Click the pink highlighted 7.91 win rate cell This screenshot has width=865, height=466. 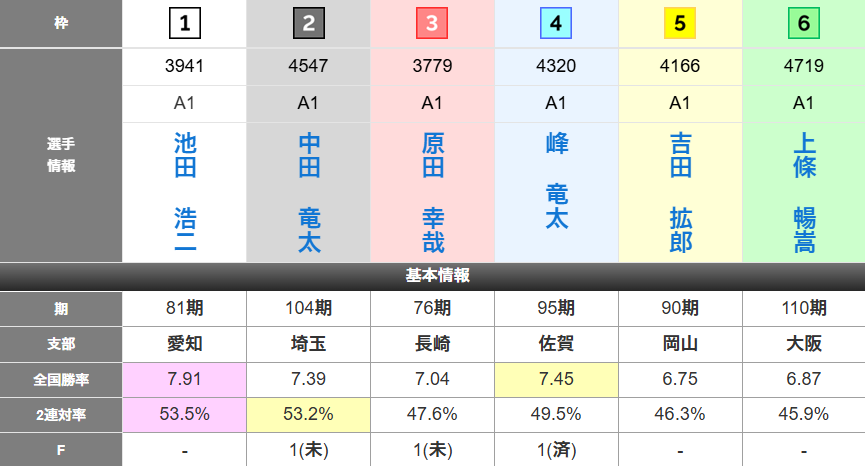pyautogui.click(x=185, y=379)
